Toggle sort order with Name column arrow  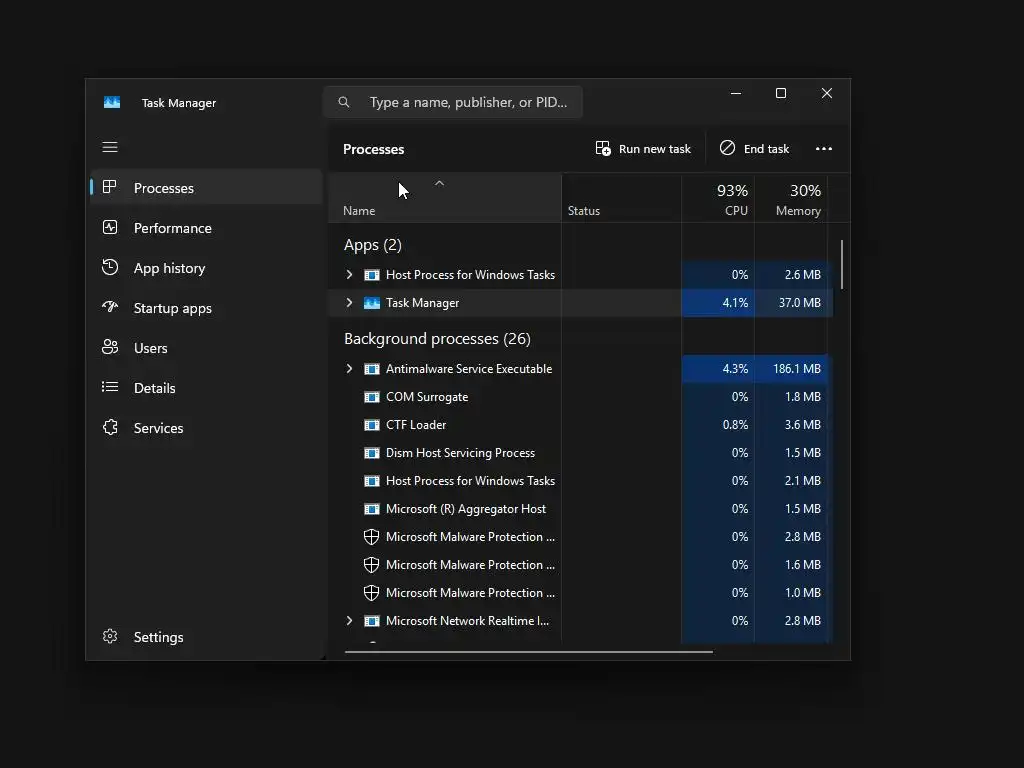(440, 184)
